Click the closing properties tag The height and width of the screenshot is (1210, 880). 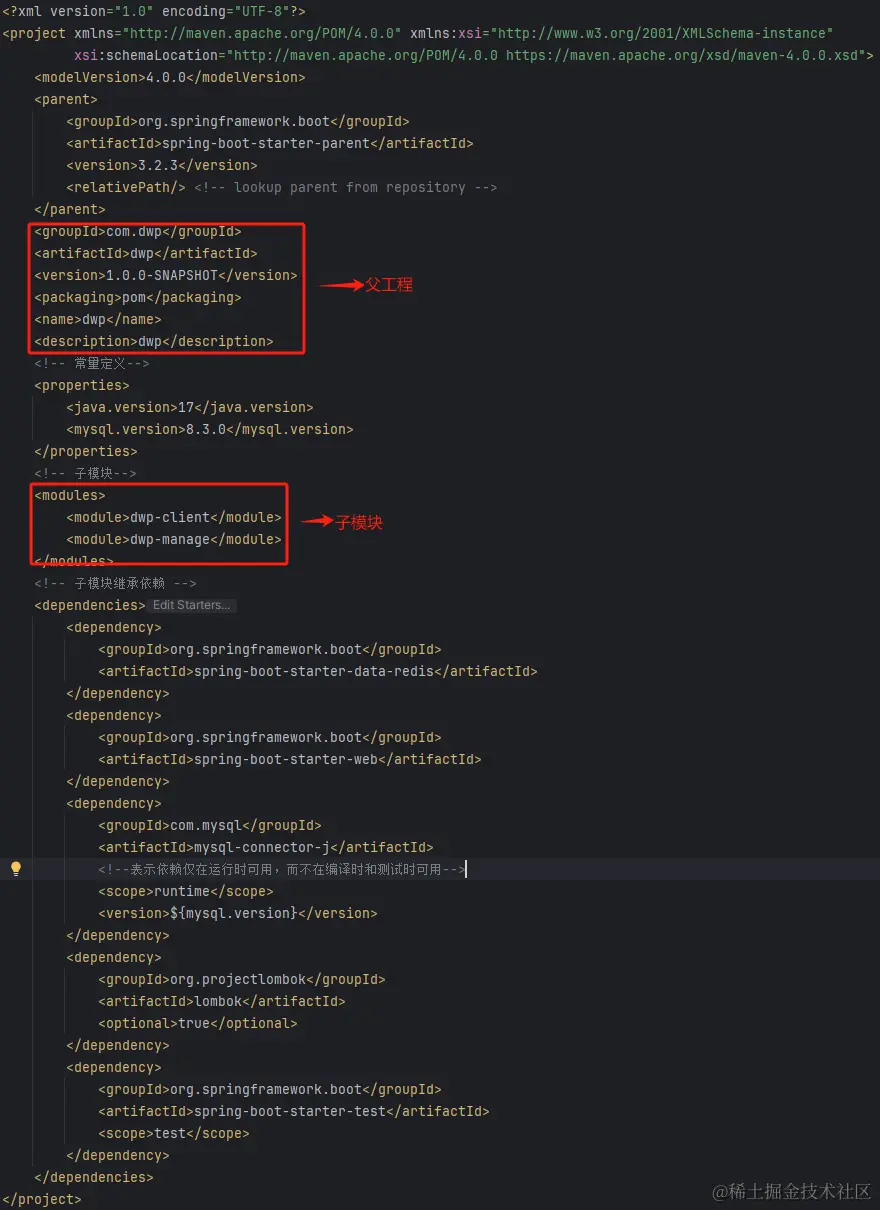click(x=86, y=451)
